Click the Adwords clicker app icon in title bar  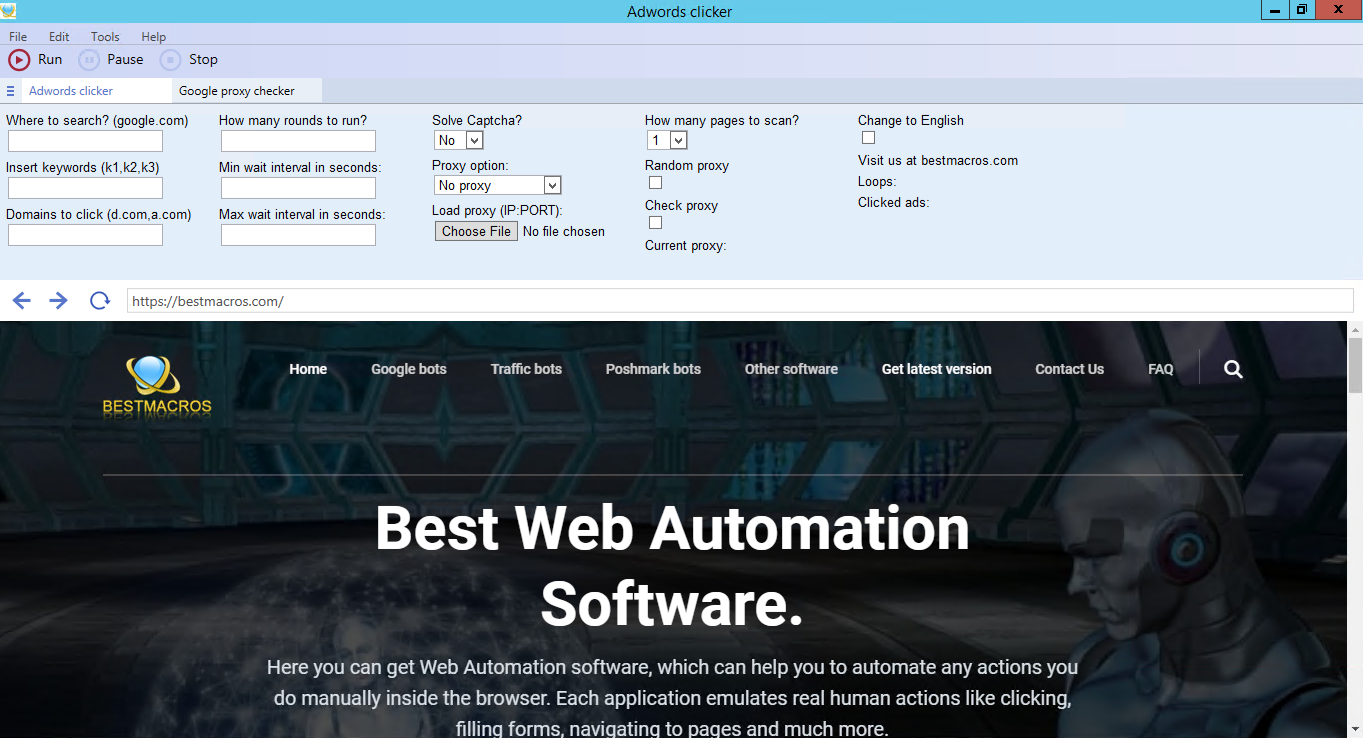8,11
